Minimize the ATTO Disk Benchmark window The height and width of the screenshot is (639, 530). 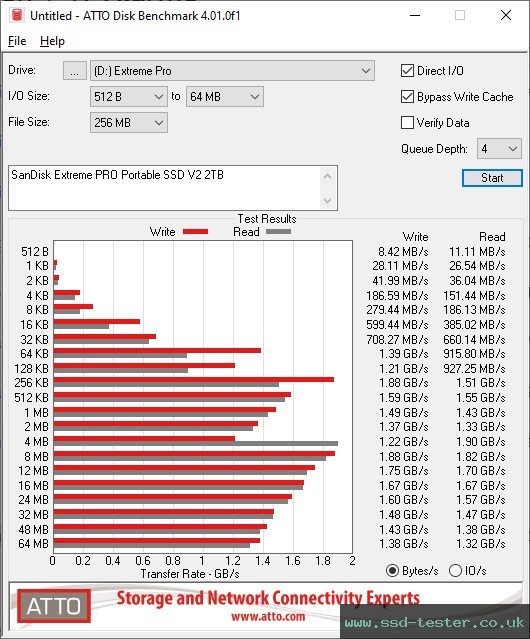click(415, 15)
